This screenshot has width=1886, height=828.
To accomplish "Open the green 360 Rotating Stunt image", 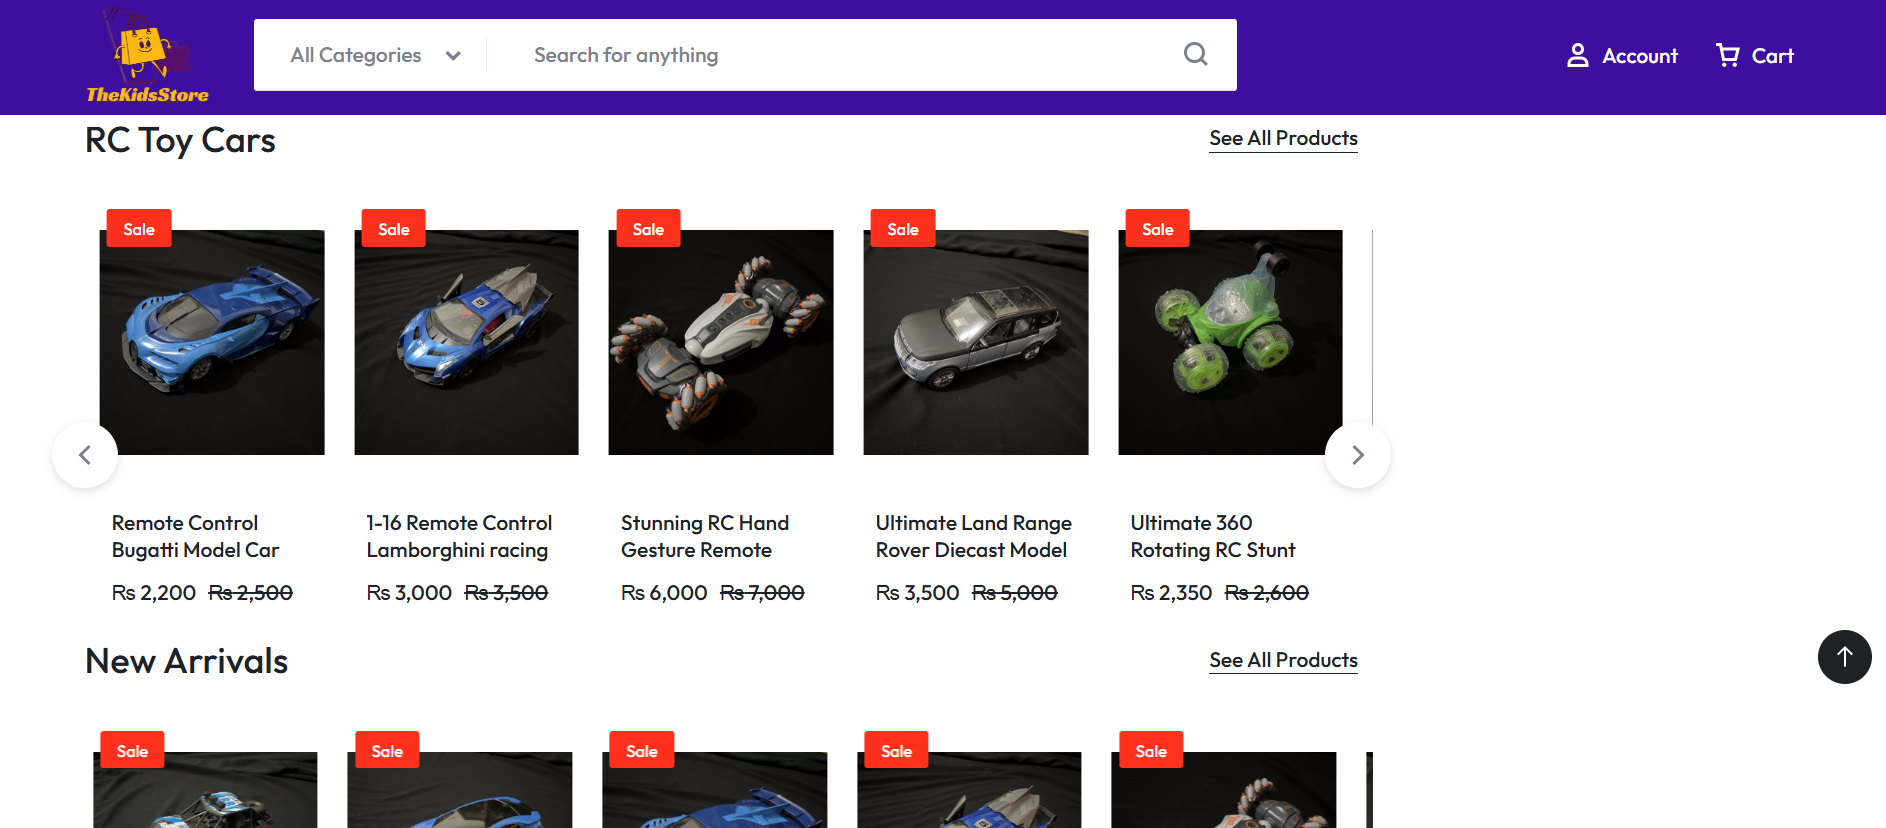I will click(x=1230, y=342).
